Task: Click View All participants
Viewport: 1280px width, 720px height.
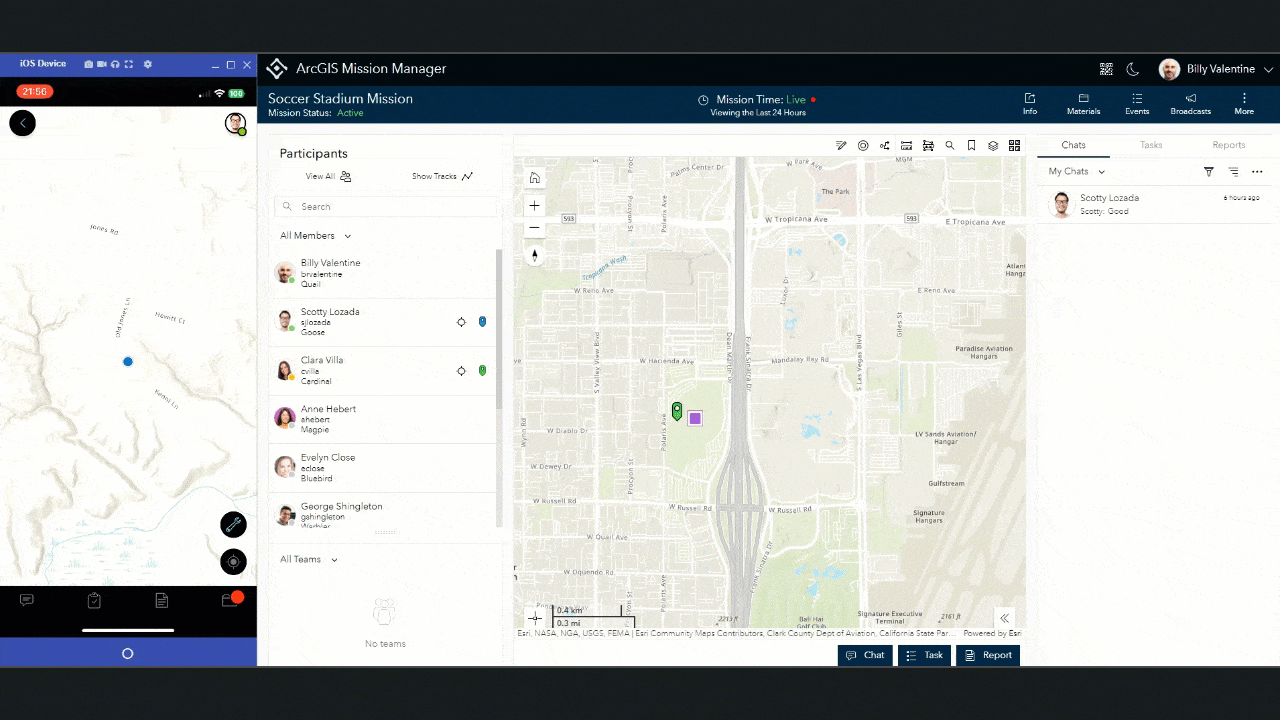Action: (x=328, y=176)
